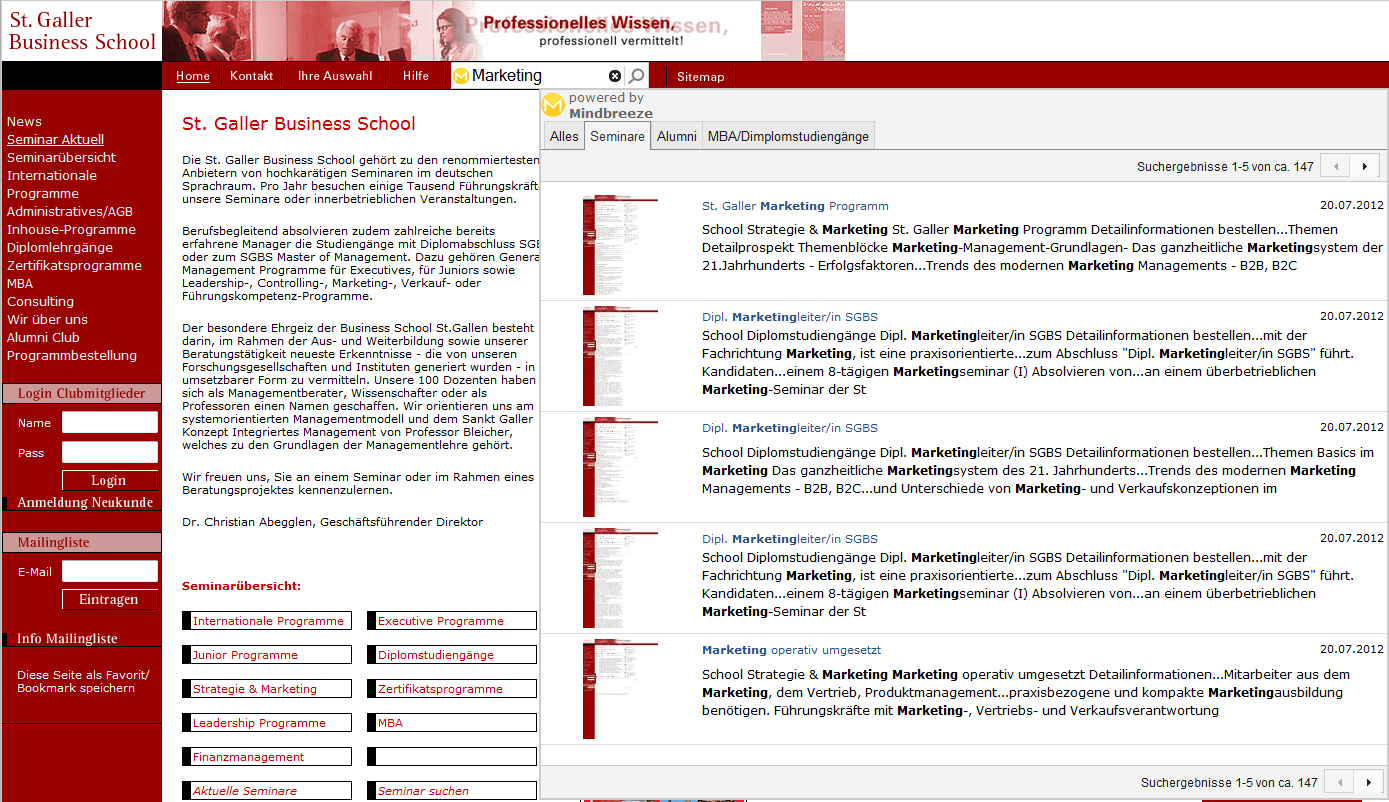Open Alumni Club in the sidebar
The width and height of the screenshot is (1389, 802).
click(43, 338)
